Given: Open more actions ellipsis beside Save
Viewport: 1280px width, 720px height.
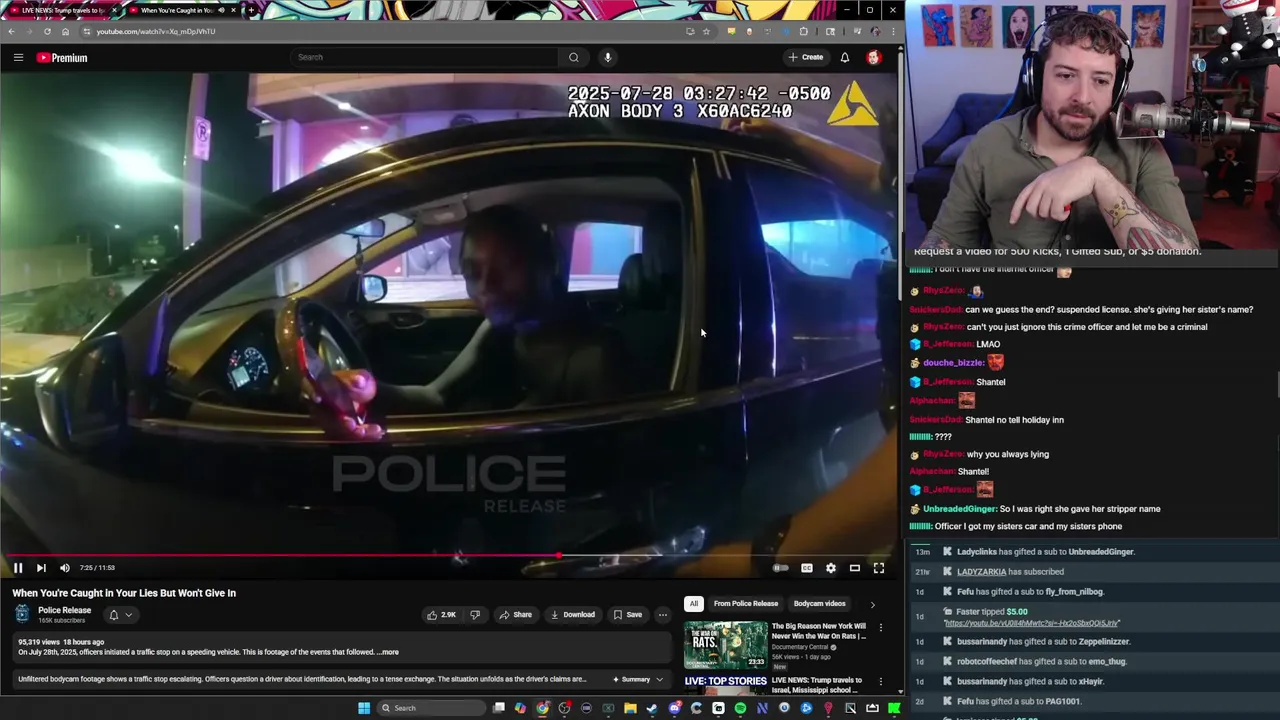Looking at the screenshot, I should pyautogui.click(x=662, y=615).
